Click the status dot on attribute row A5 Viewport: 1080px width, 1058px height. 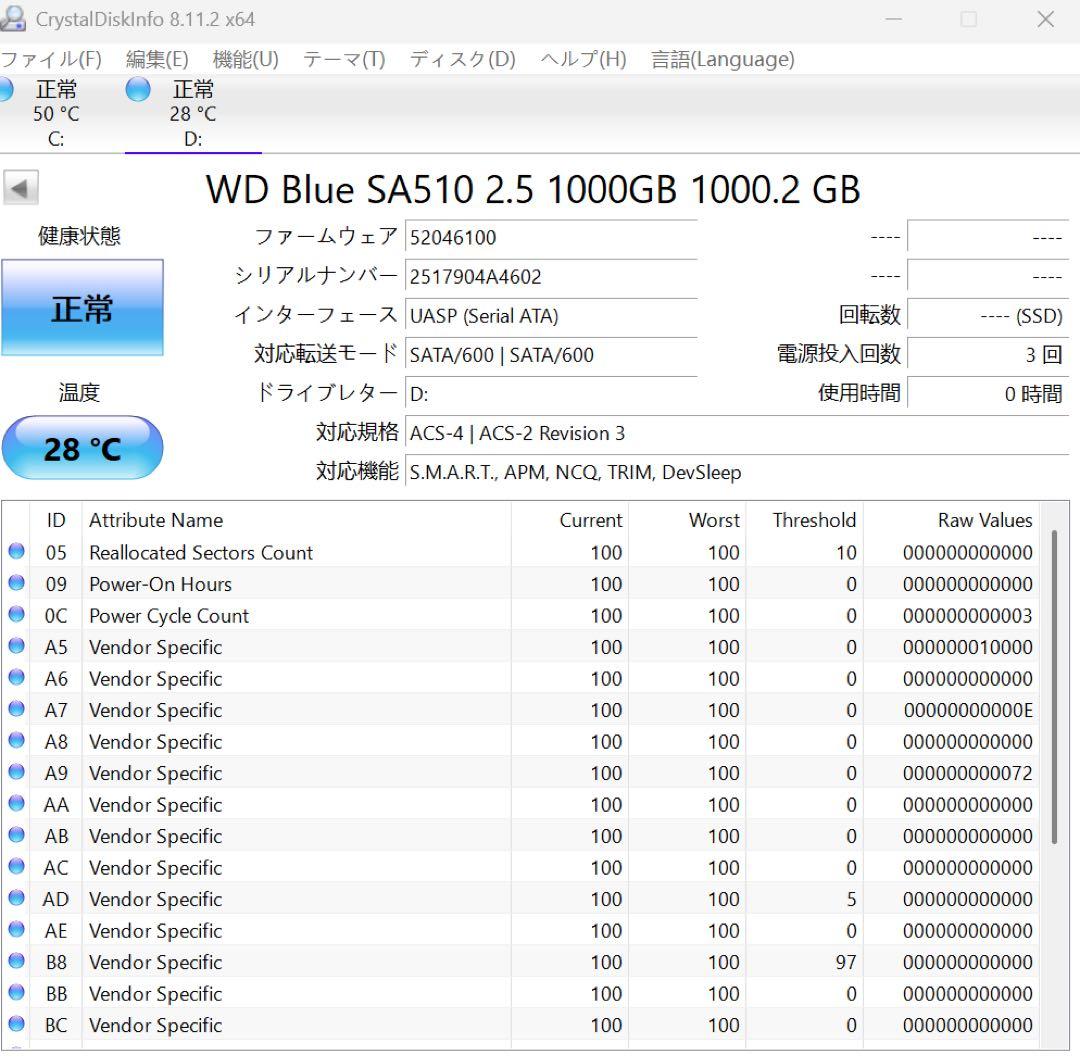tap(16, 647)
